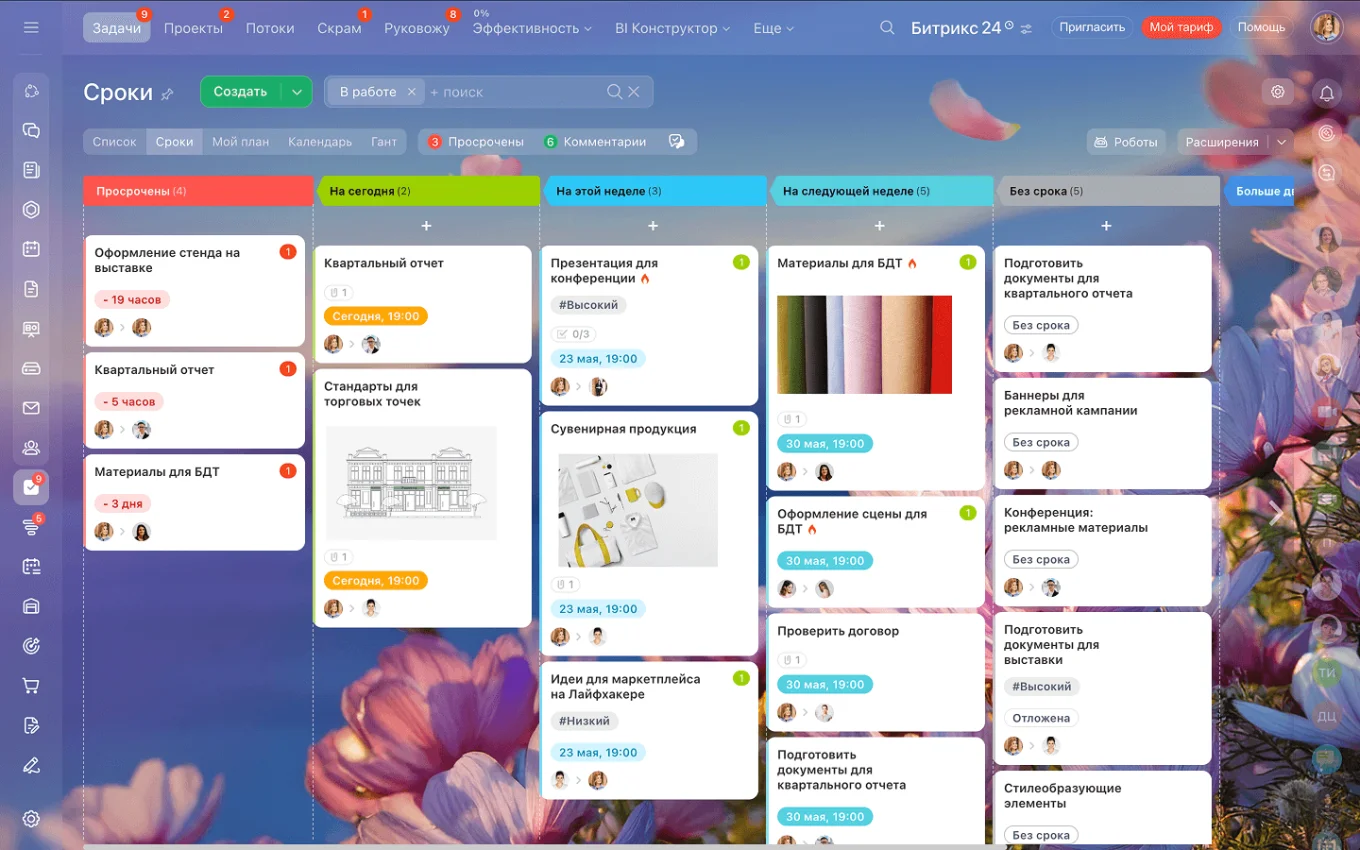1360x850 pixels.
Task: Expand the Создать button dropdown arrow
Action: click(x=297, y=92)
